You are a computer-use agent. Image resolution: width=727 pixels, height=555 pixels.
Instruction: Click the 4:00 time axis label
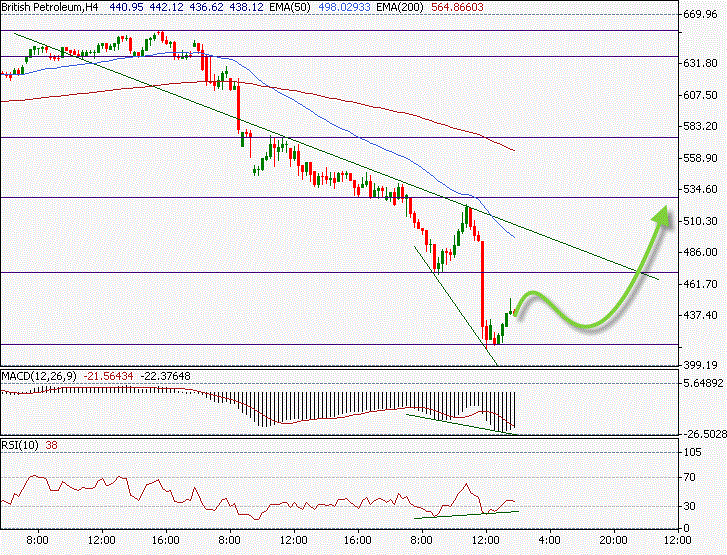click(x=550, y=541)
